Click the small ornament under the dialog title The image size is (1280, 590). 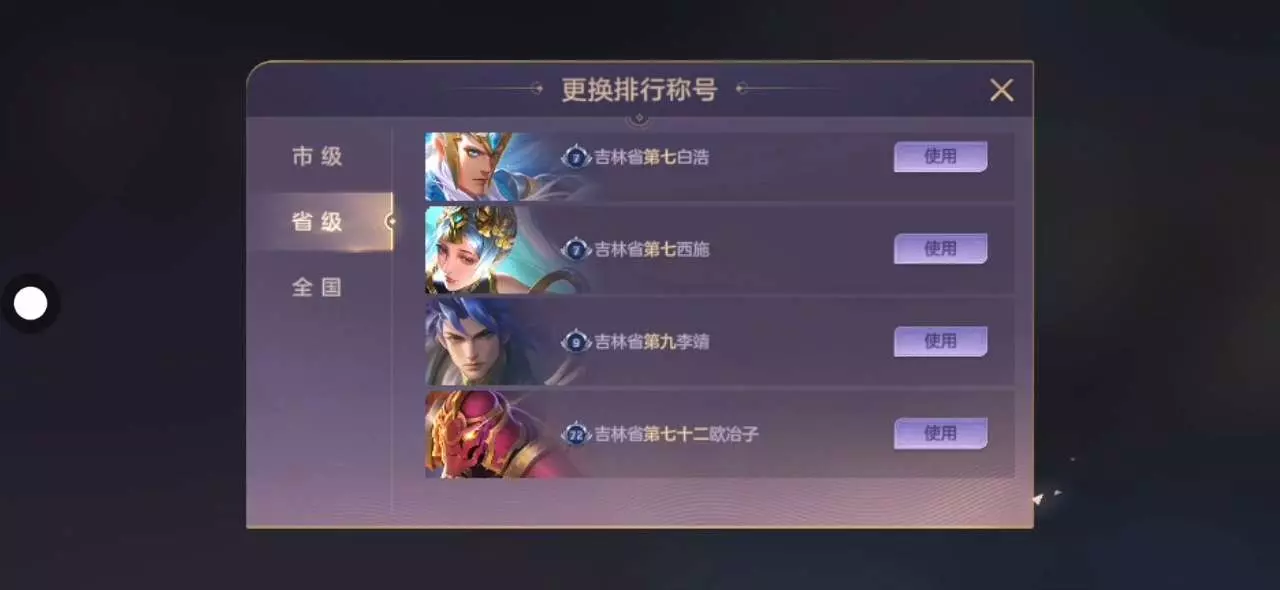pyautogui.click(x=640, y=119)
